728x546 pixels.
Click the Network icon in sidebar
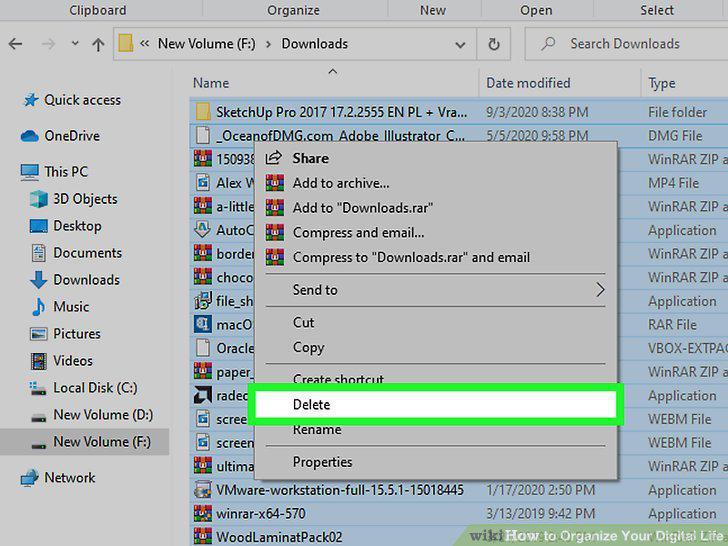[29, 478]
